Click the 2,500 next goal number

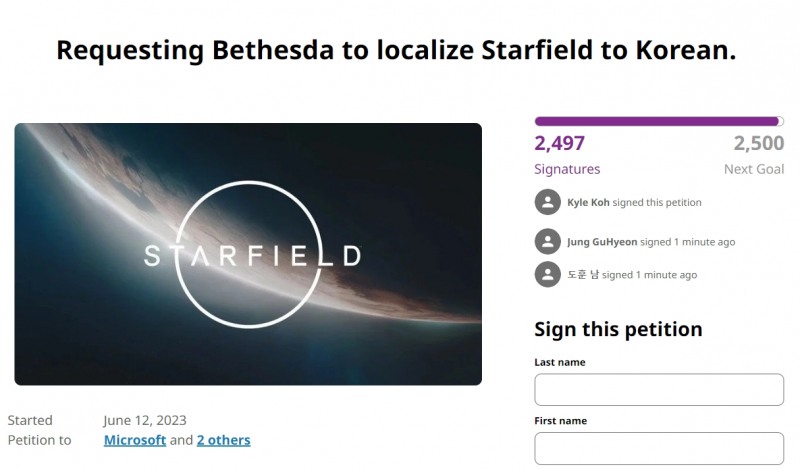click(758, 144)
